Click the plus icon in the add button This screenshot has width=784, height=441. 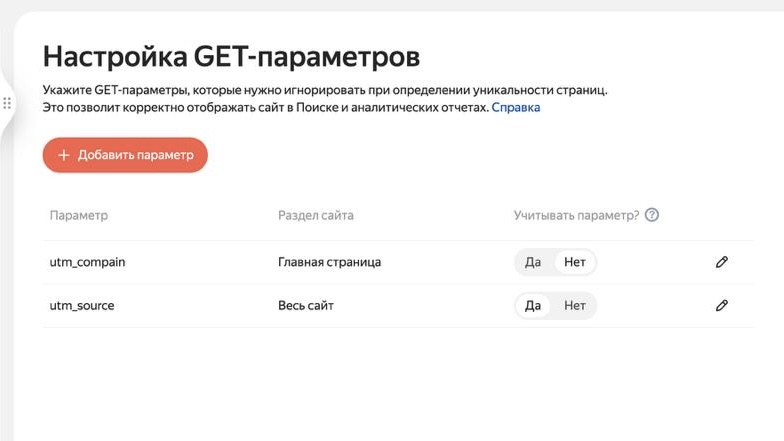(64, 155)
